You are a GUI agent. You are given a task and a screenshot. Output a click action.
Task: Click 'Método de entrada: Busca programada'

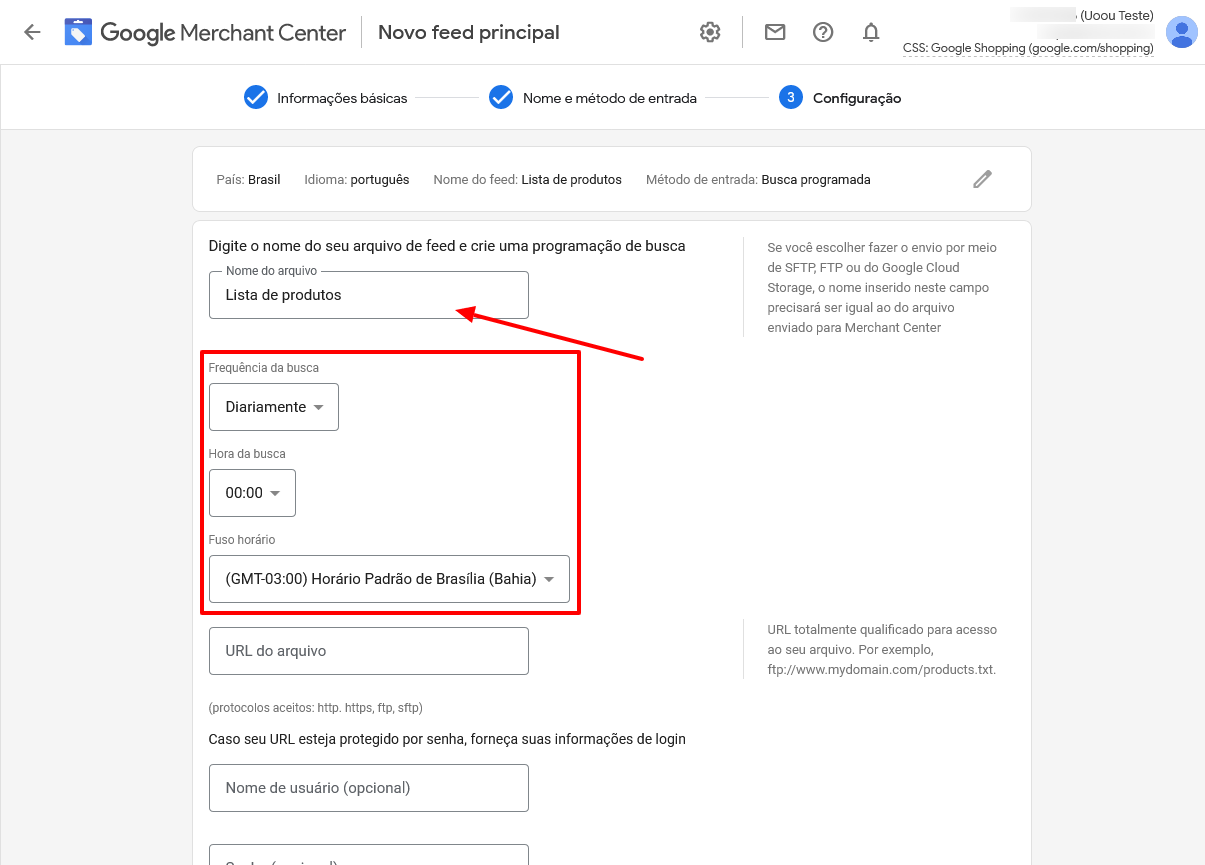[x=758, y=180]
